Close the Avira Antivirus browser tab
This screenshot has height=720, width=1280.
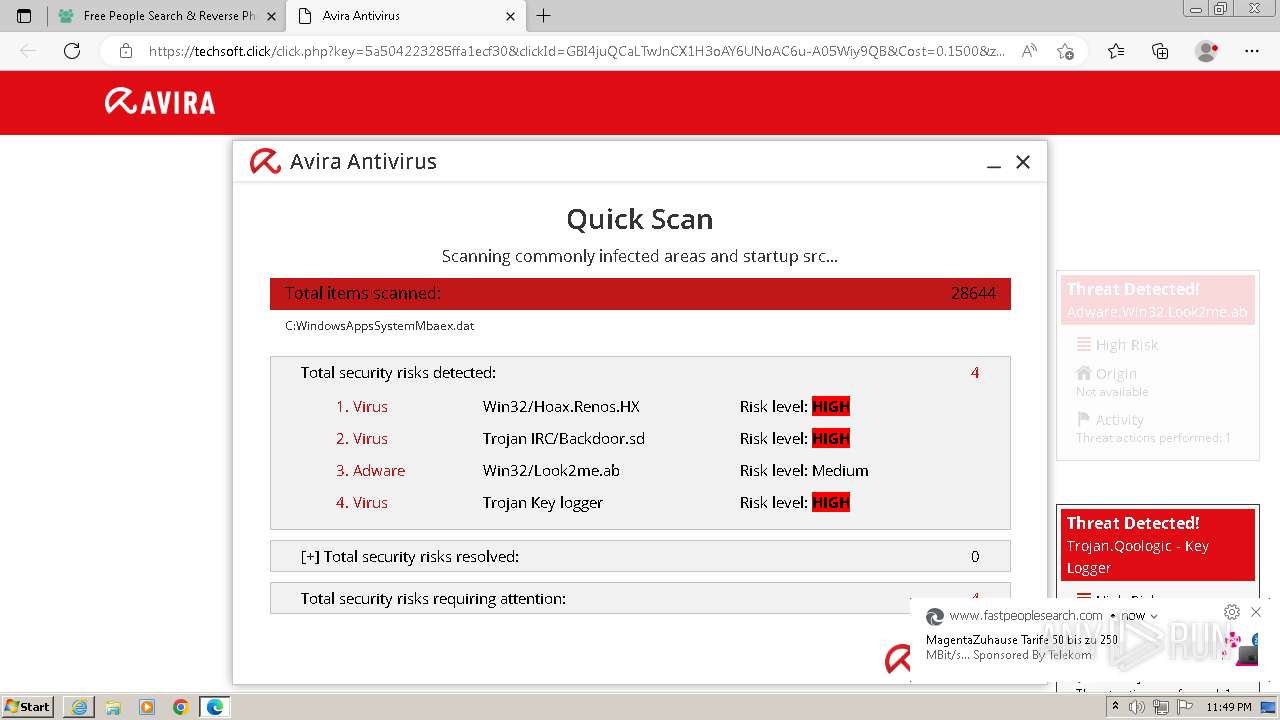coord(510,16)
